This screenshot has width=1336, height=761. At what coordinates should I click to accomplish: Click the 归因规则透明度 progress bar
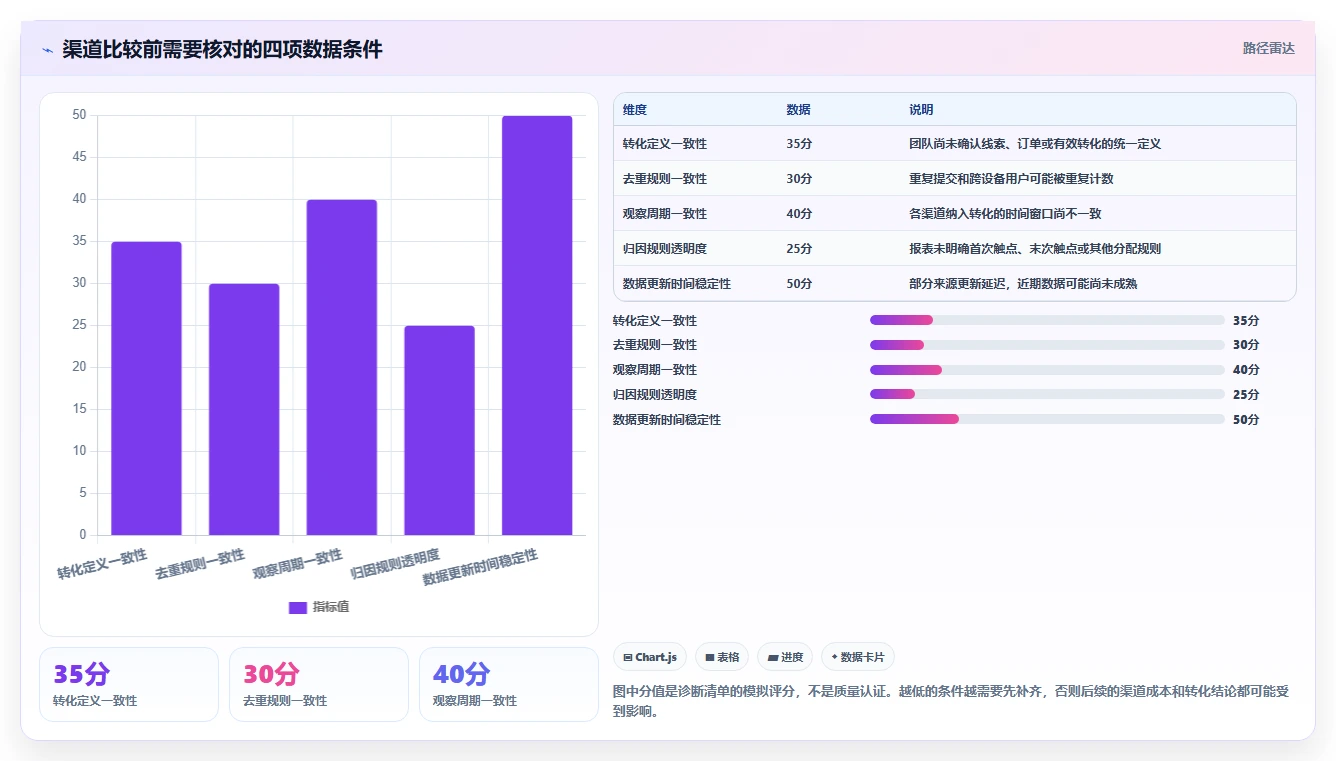click(x=1047, y=394)
